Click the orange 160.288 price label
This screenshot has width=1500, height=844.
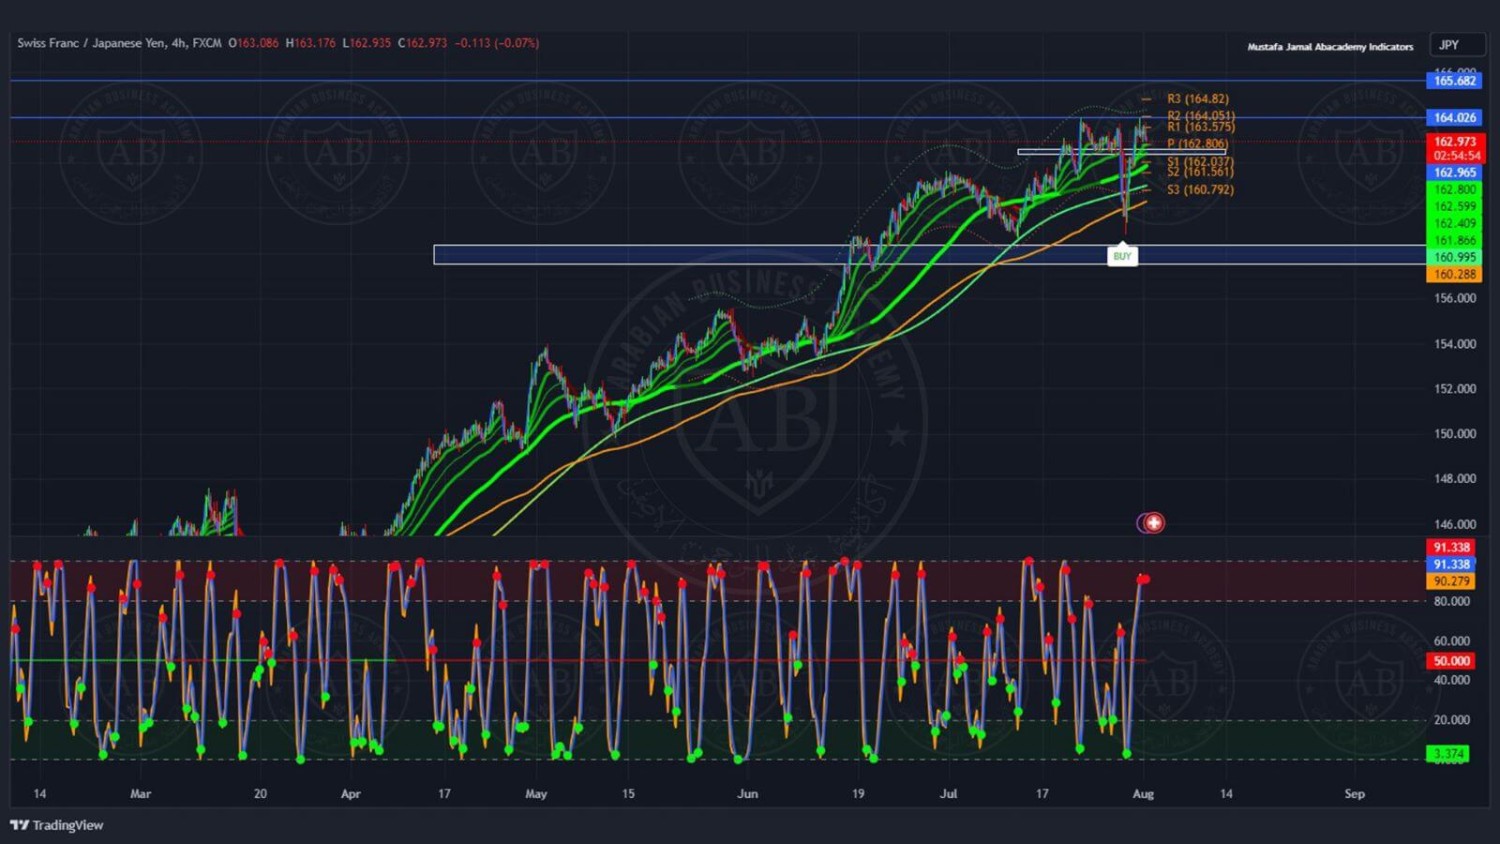pos(1454,274)
